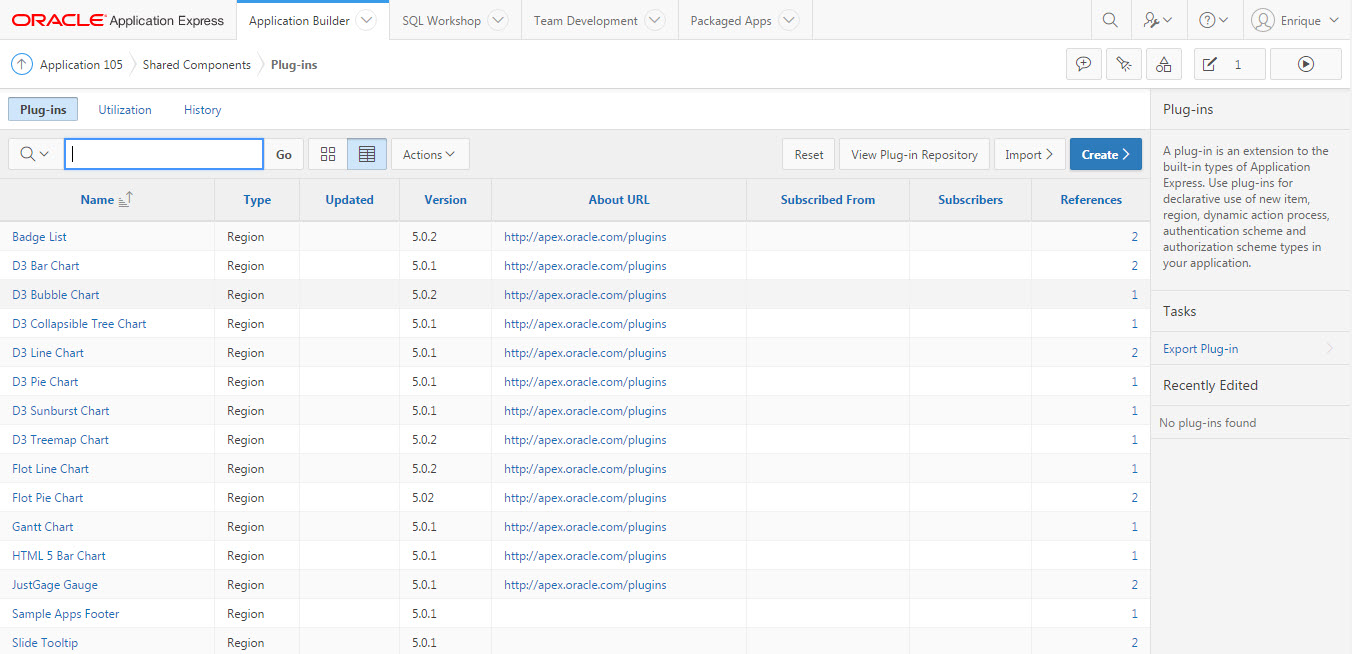Viewport: 1352px width, 654px height.
Task: Click the Create button
Action: [x=1105, y=154]
